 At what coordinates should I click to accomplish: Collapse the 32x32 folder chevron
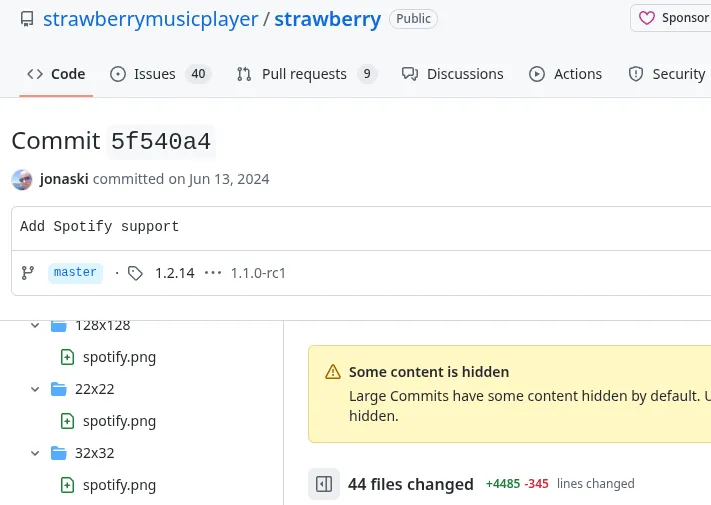pos(36,453)
